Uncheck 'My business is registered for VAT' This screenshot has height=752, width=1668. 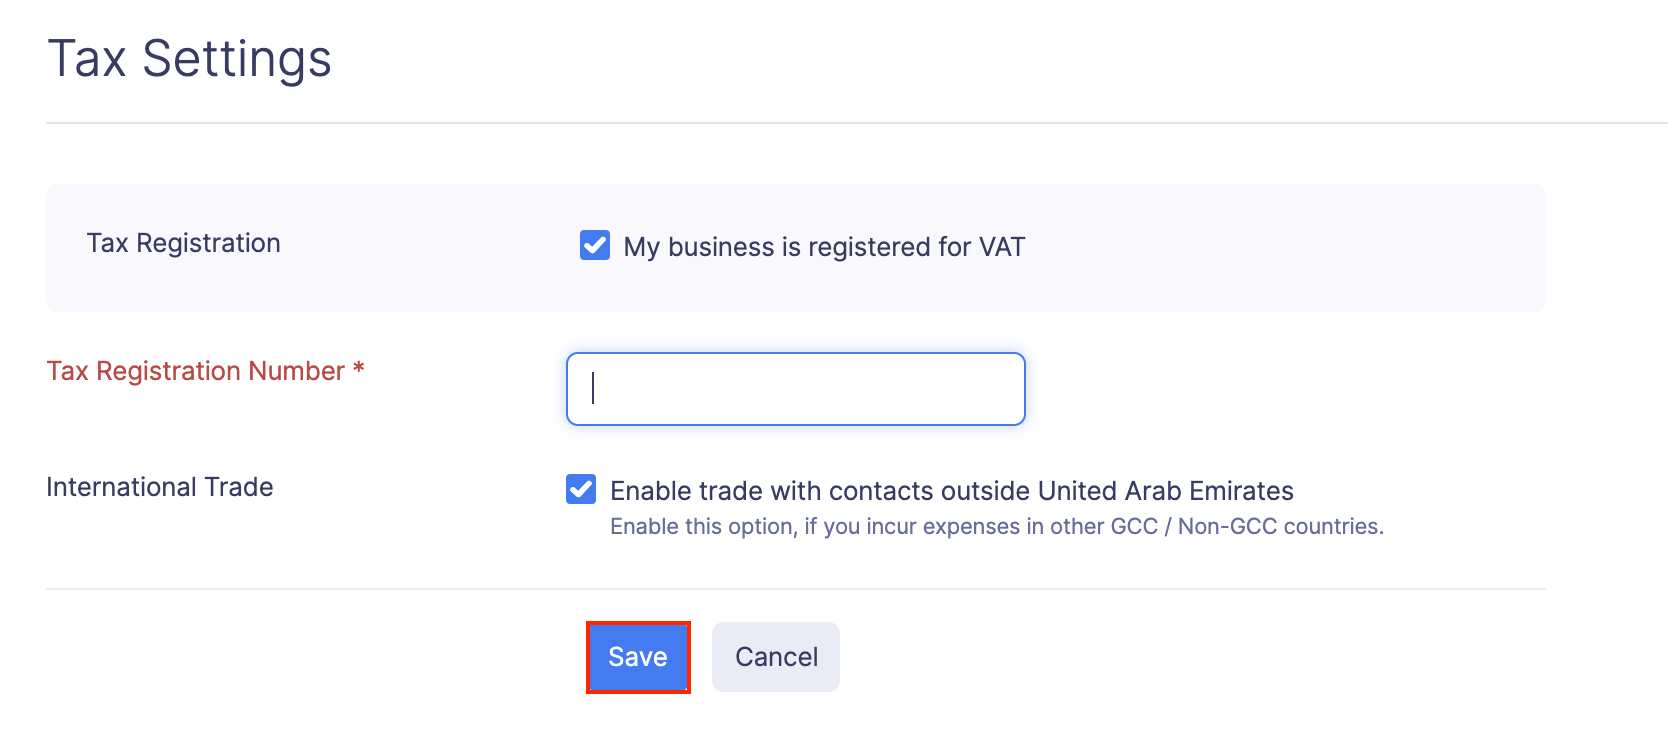[x=594, y=246]
